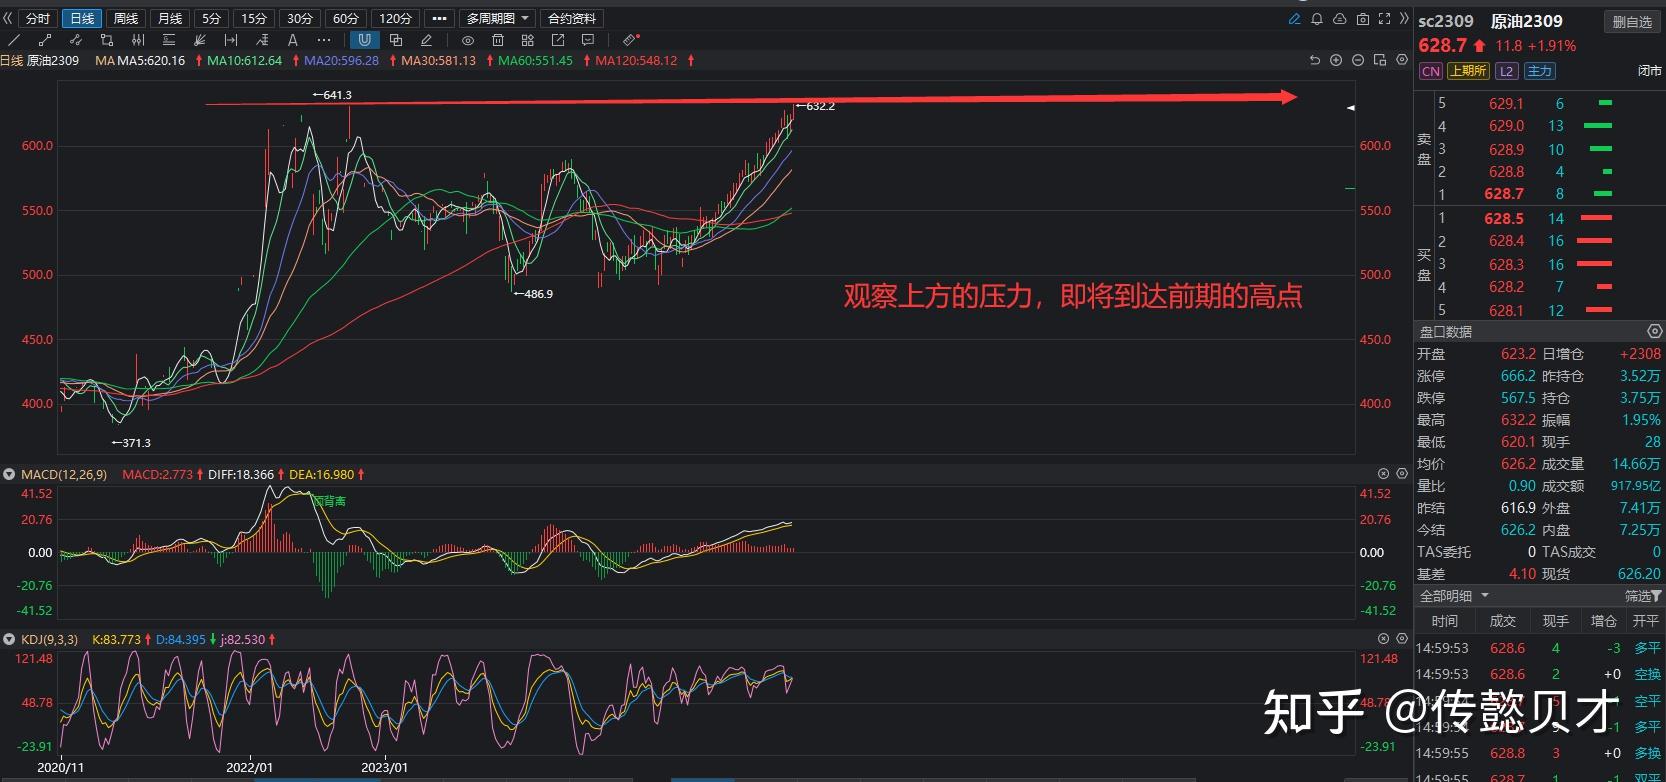1666x782 pixels.
Task: Open the 合约资料 contract info
Action: [572, 19]
